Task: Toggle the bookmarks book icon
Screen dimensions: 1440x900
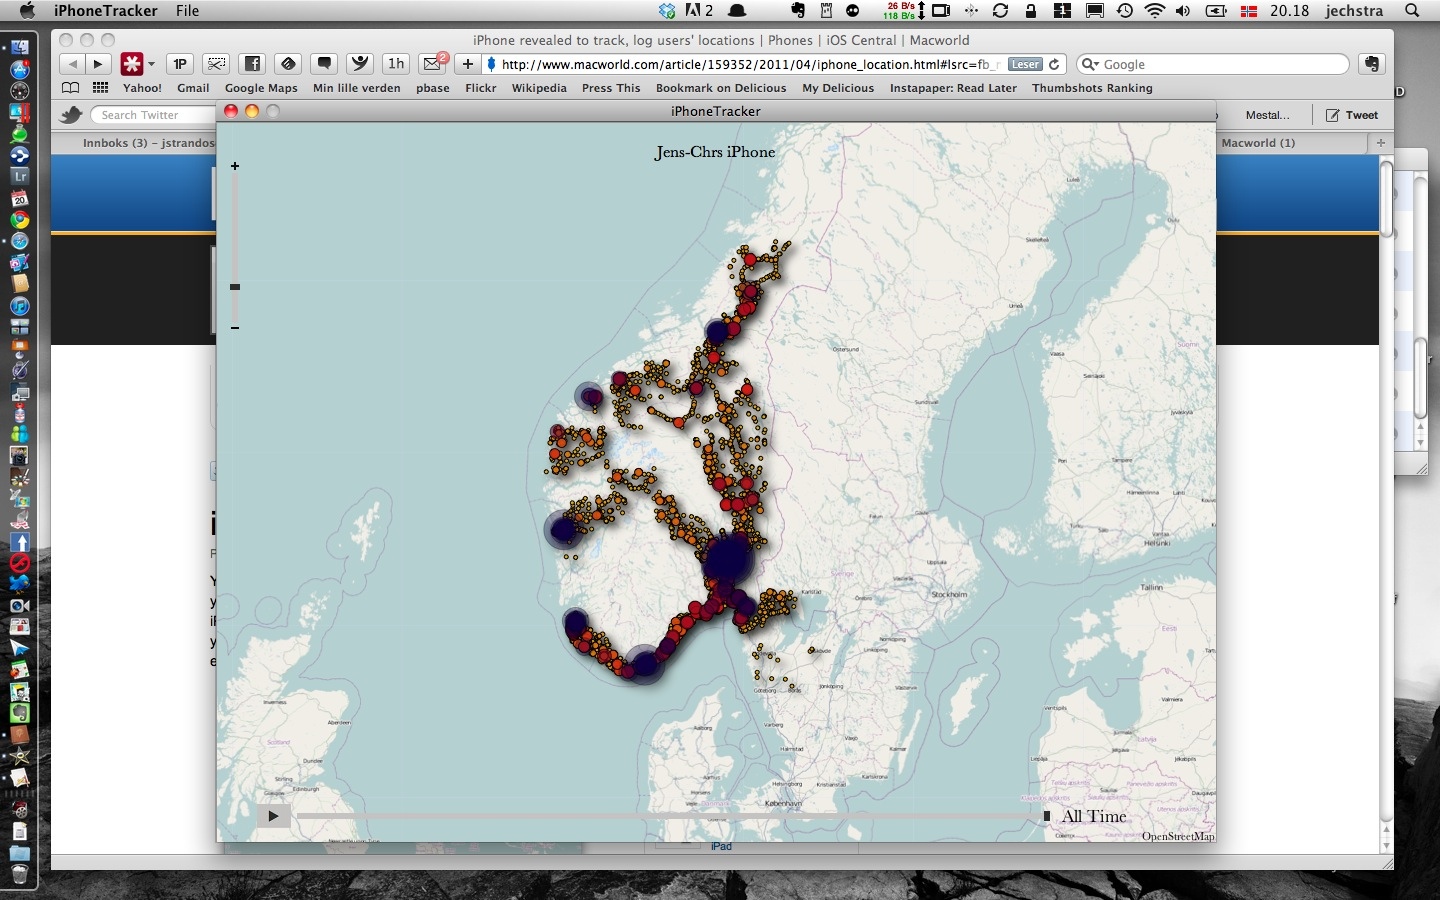Action: coord(70,88)
